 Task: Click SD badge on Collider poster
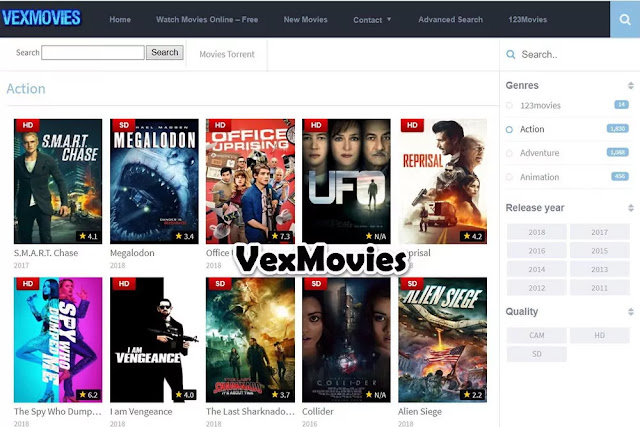(x=316, y=283)
